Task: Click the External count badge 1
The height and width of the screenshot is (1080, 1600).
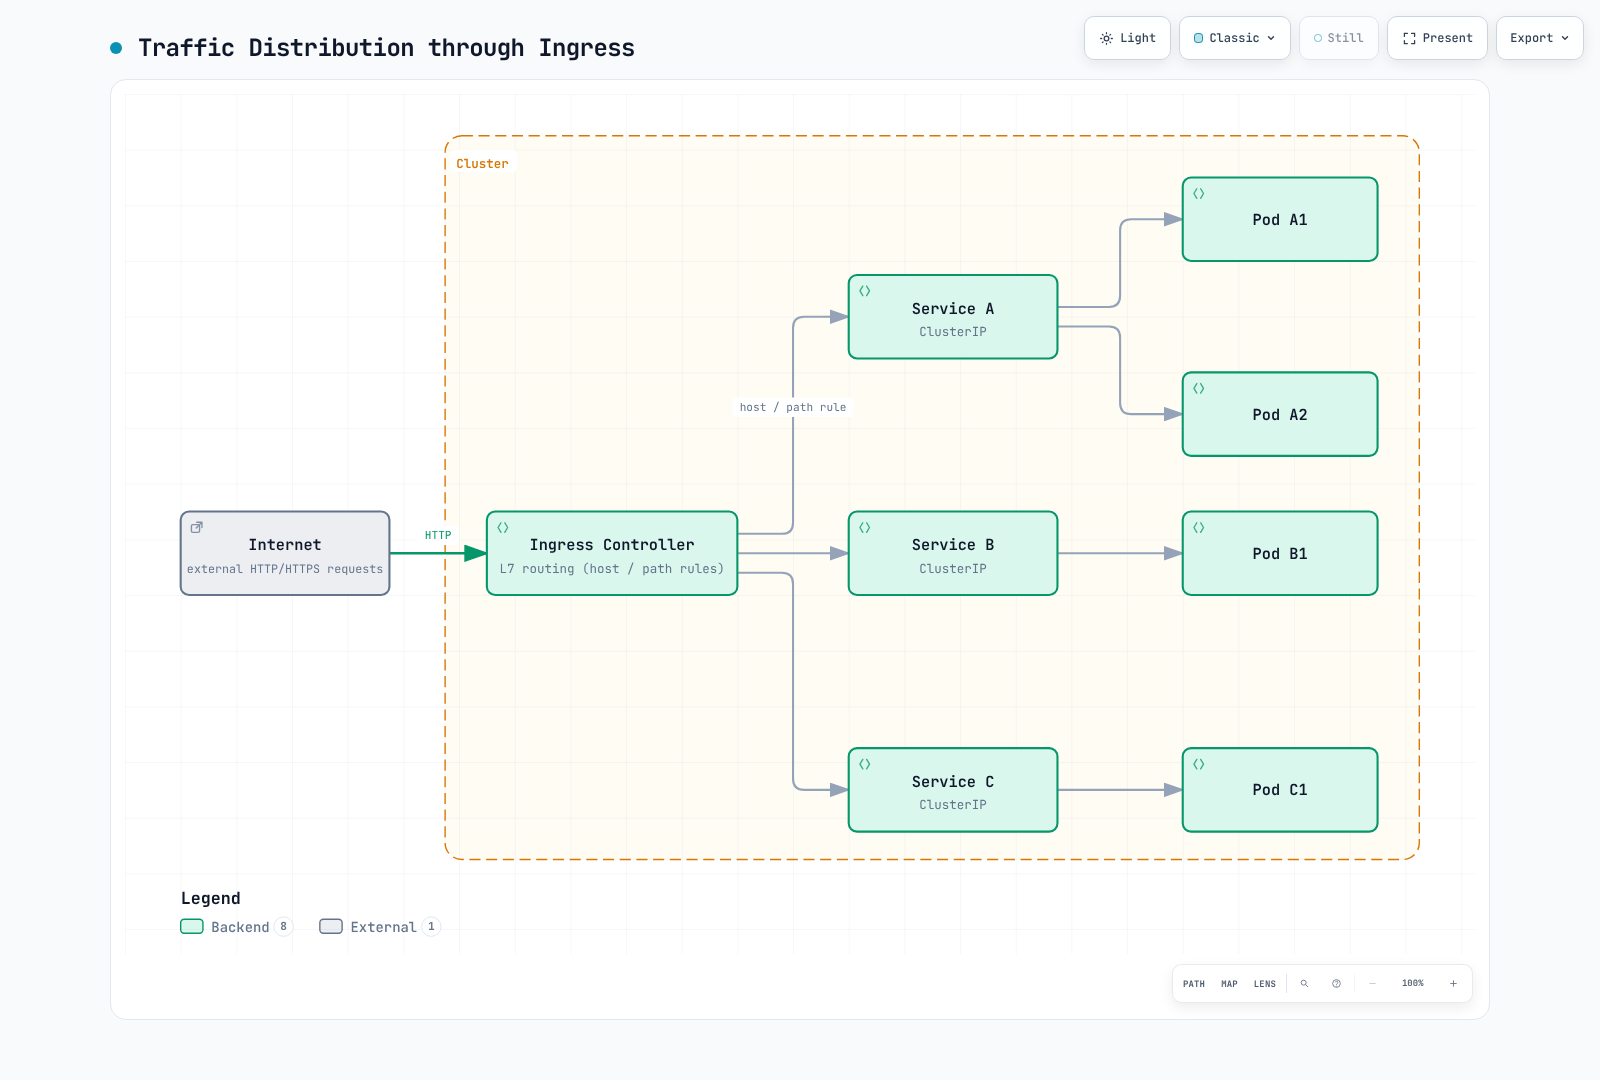Action: [x=431, y=927]
